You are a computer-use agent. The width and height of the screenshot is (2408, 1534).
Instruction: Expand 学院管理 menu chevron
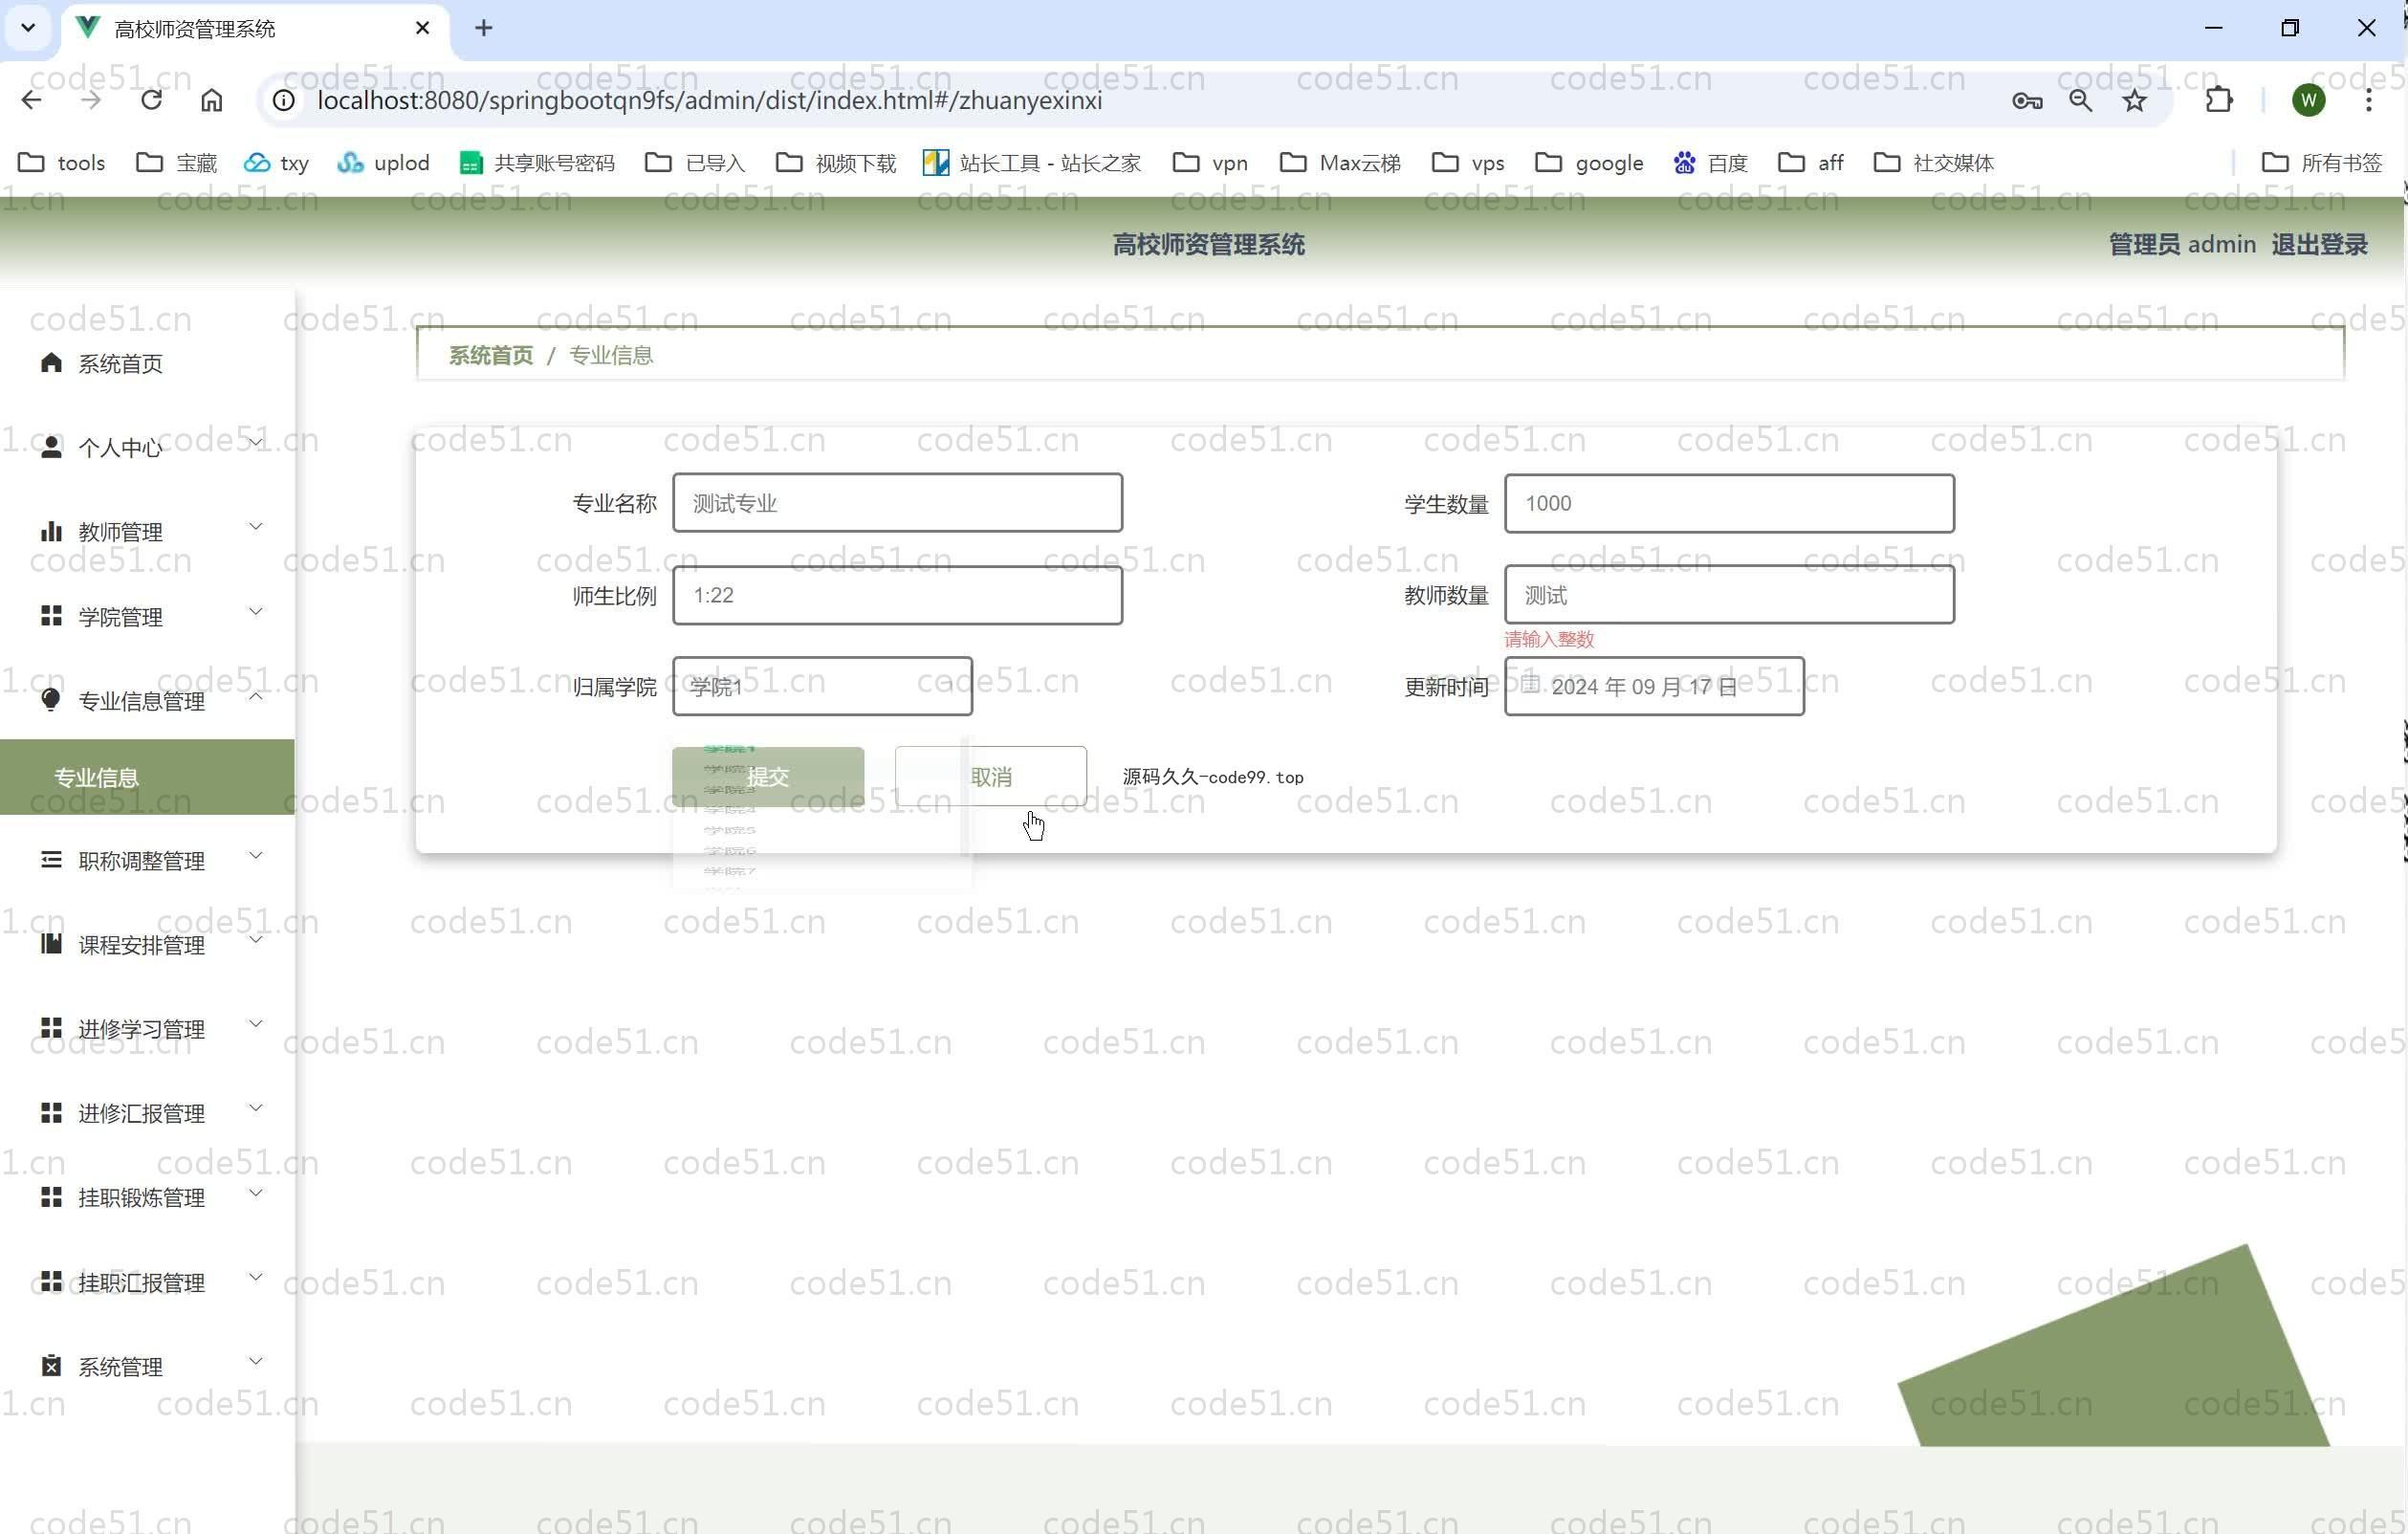pos(256,611)
